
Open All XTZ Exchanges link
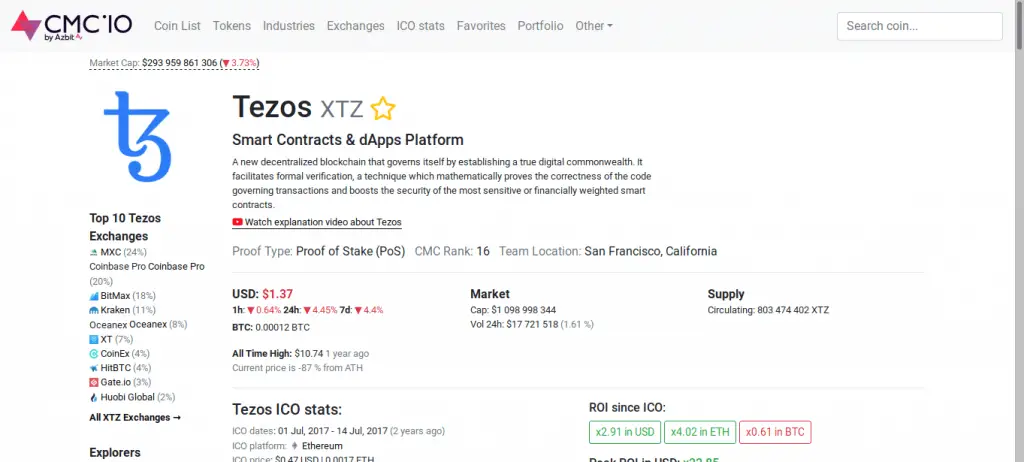135,417
